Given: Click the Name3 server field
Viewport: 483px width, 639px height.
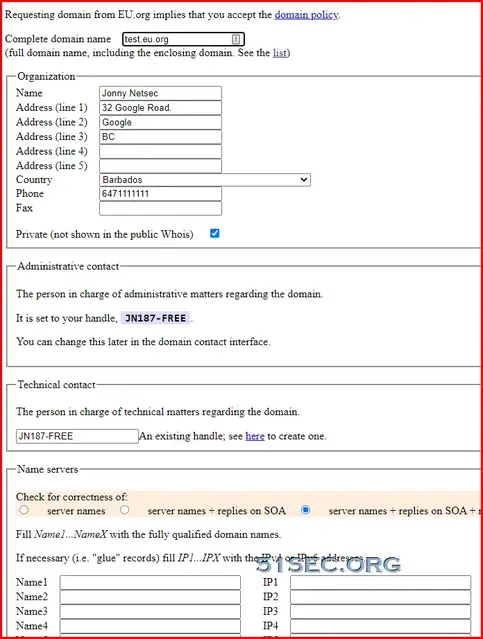Looking at the screenshot, I should [x=150, y=611].
